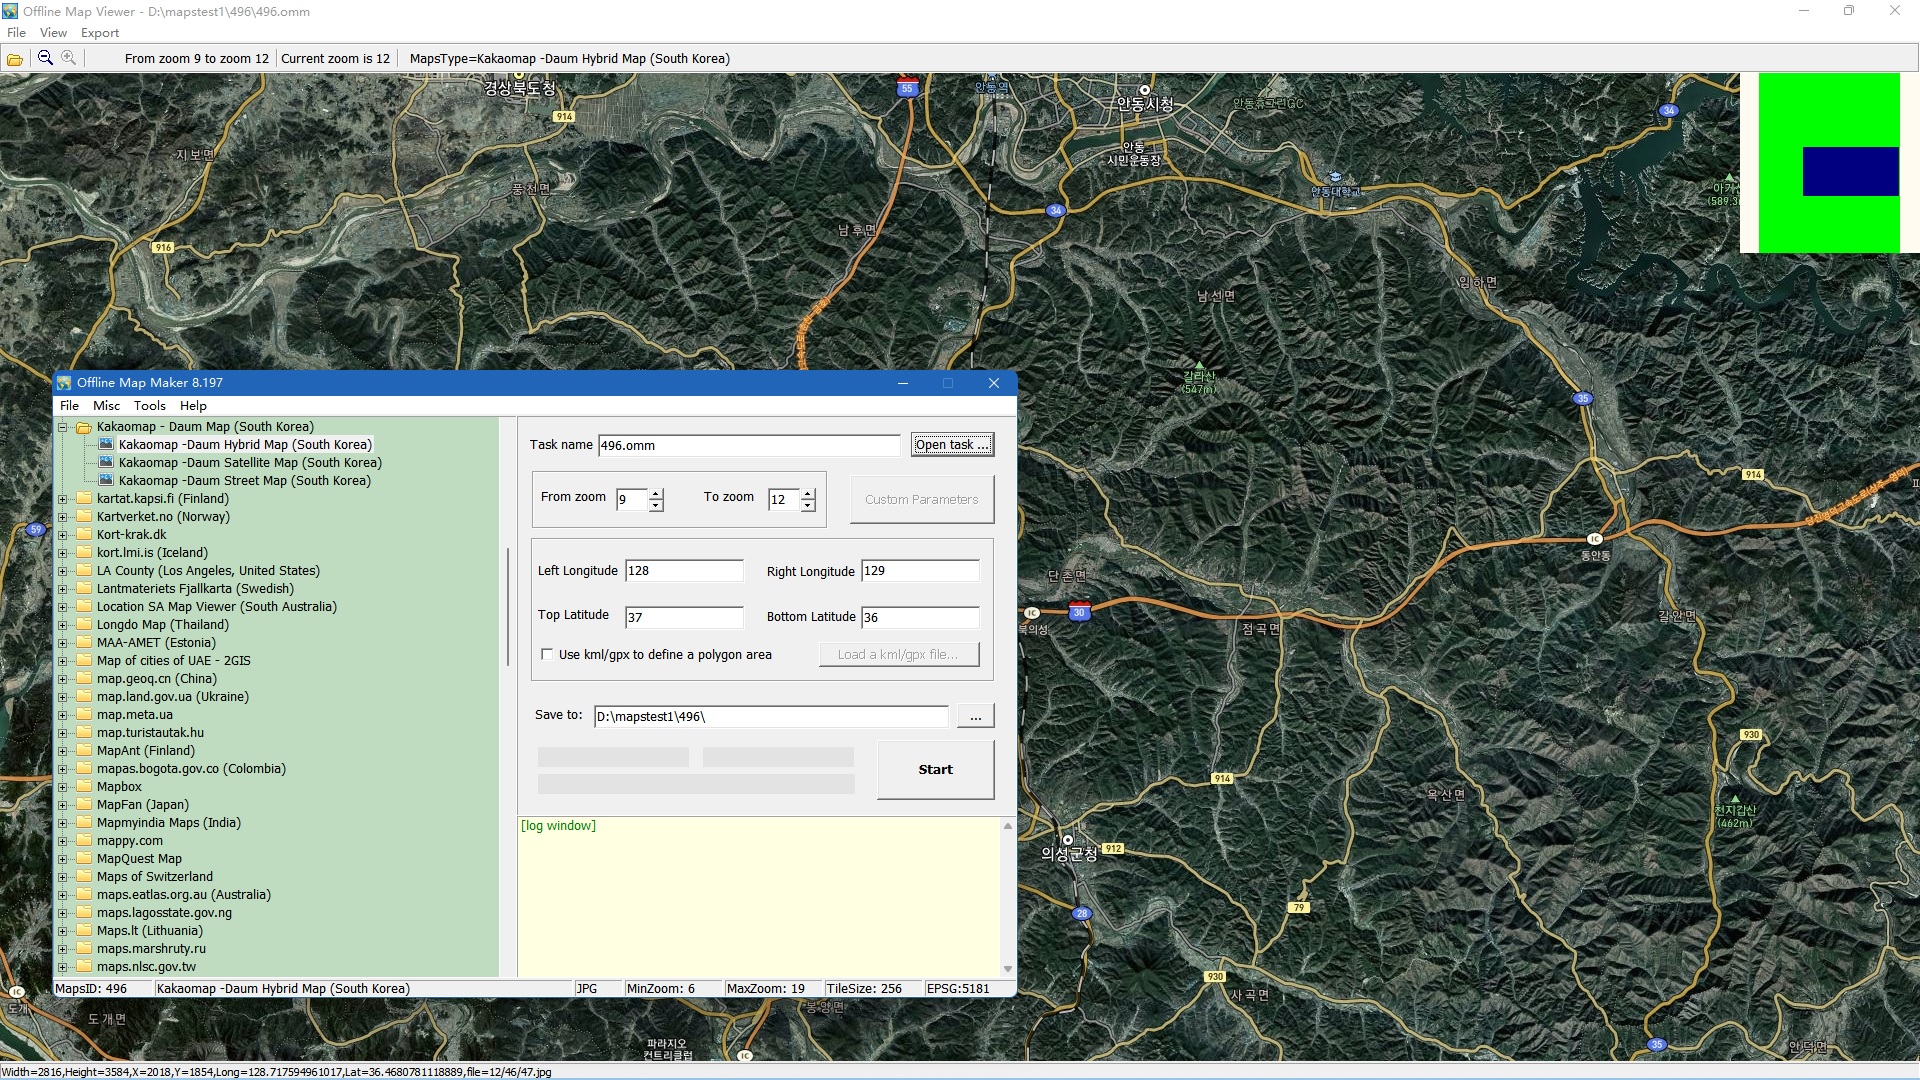The width and height of the screenshot is (1920, 1080).
Task: Expand the Maps.lt (Lithuania) node
Action: tap(62, 931)
